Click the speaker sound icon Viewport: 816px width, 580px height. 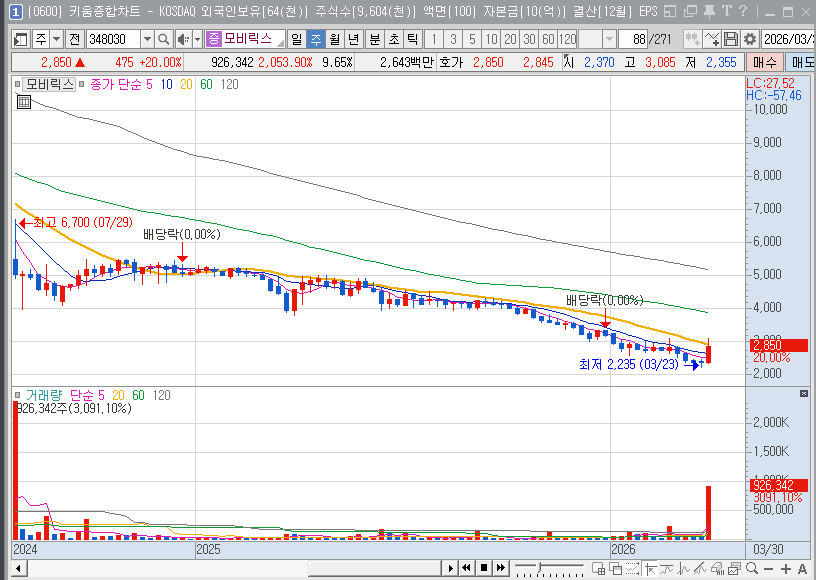pyautogui.click(x=183, y=39)
